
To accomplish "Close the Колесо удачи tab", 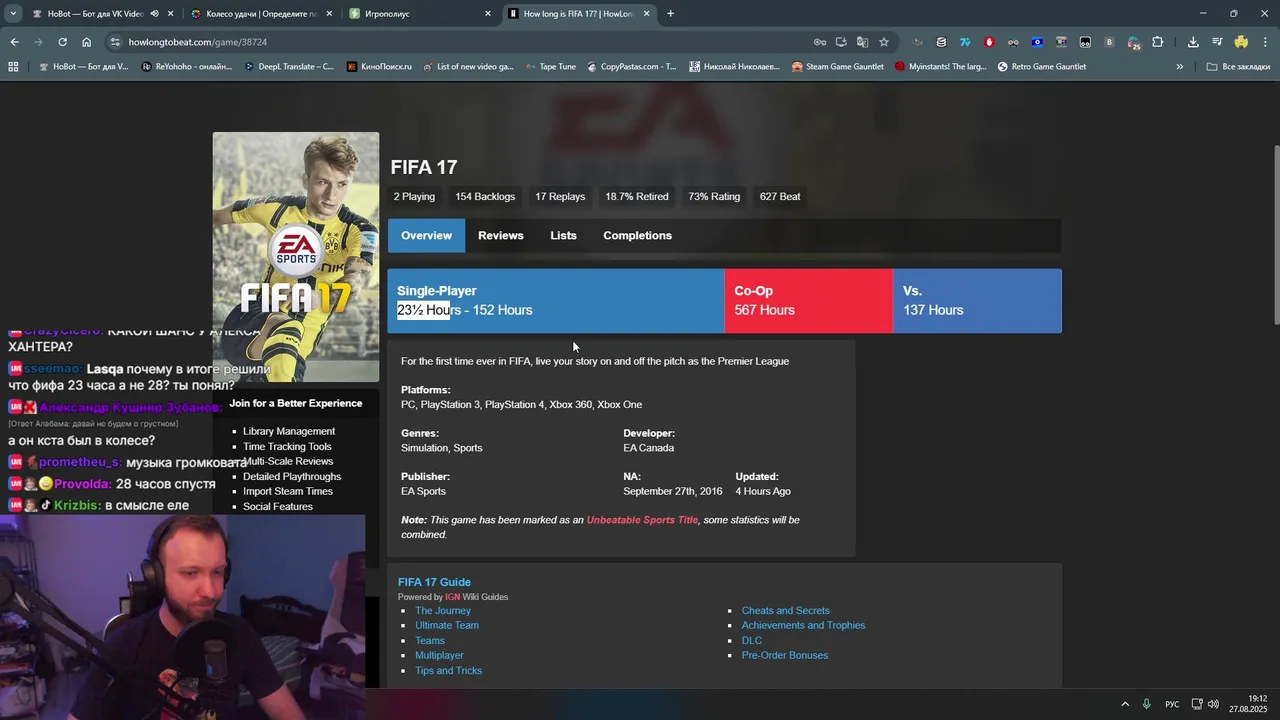I will click(x=329, y=14).
